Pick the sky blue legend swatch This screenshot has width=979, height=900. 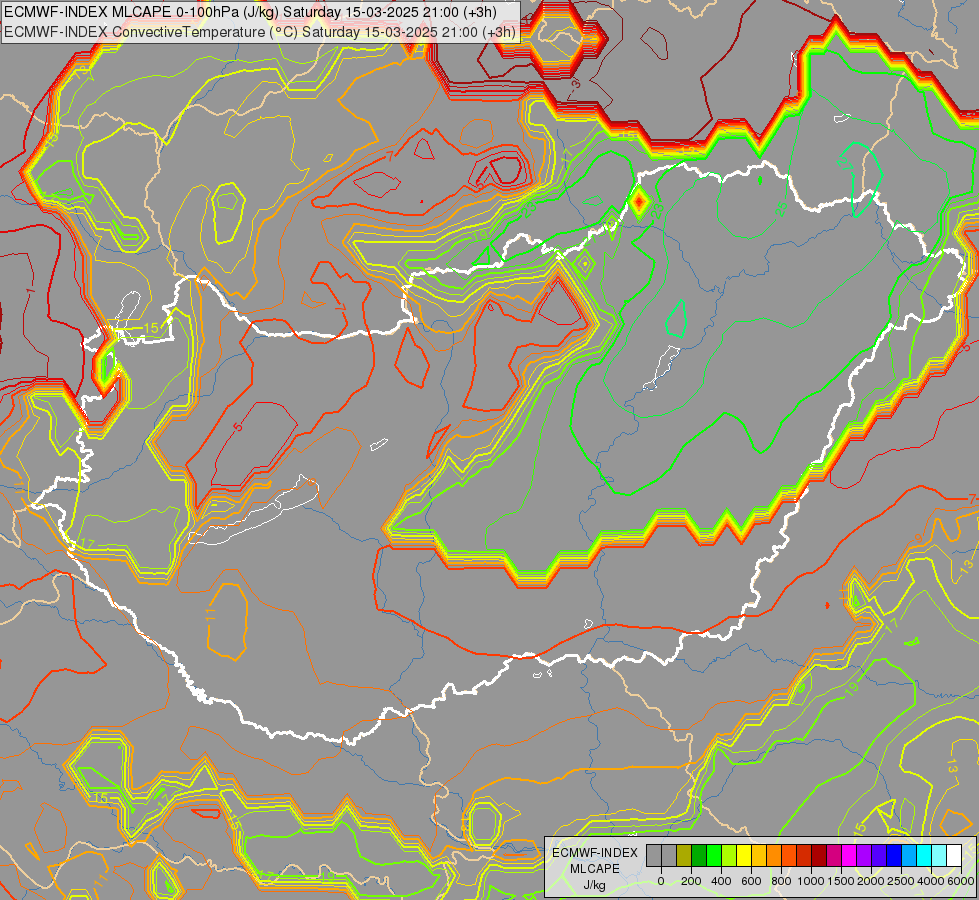910,856
